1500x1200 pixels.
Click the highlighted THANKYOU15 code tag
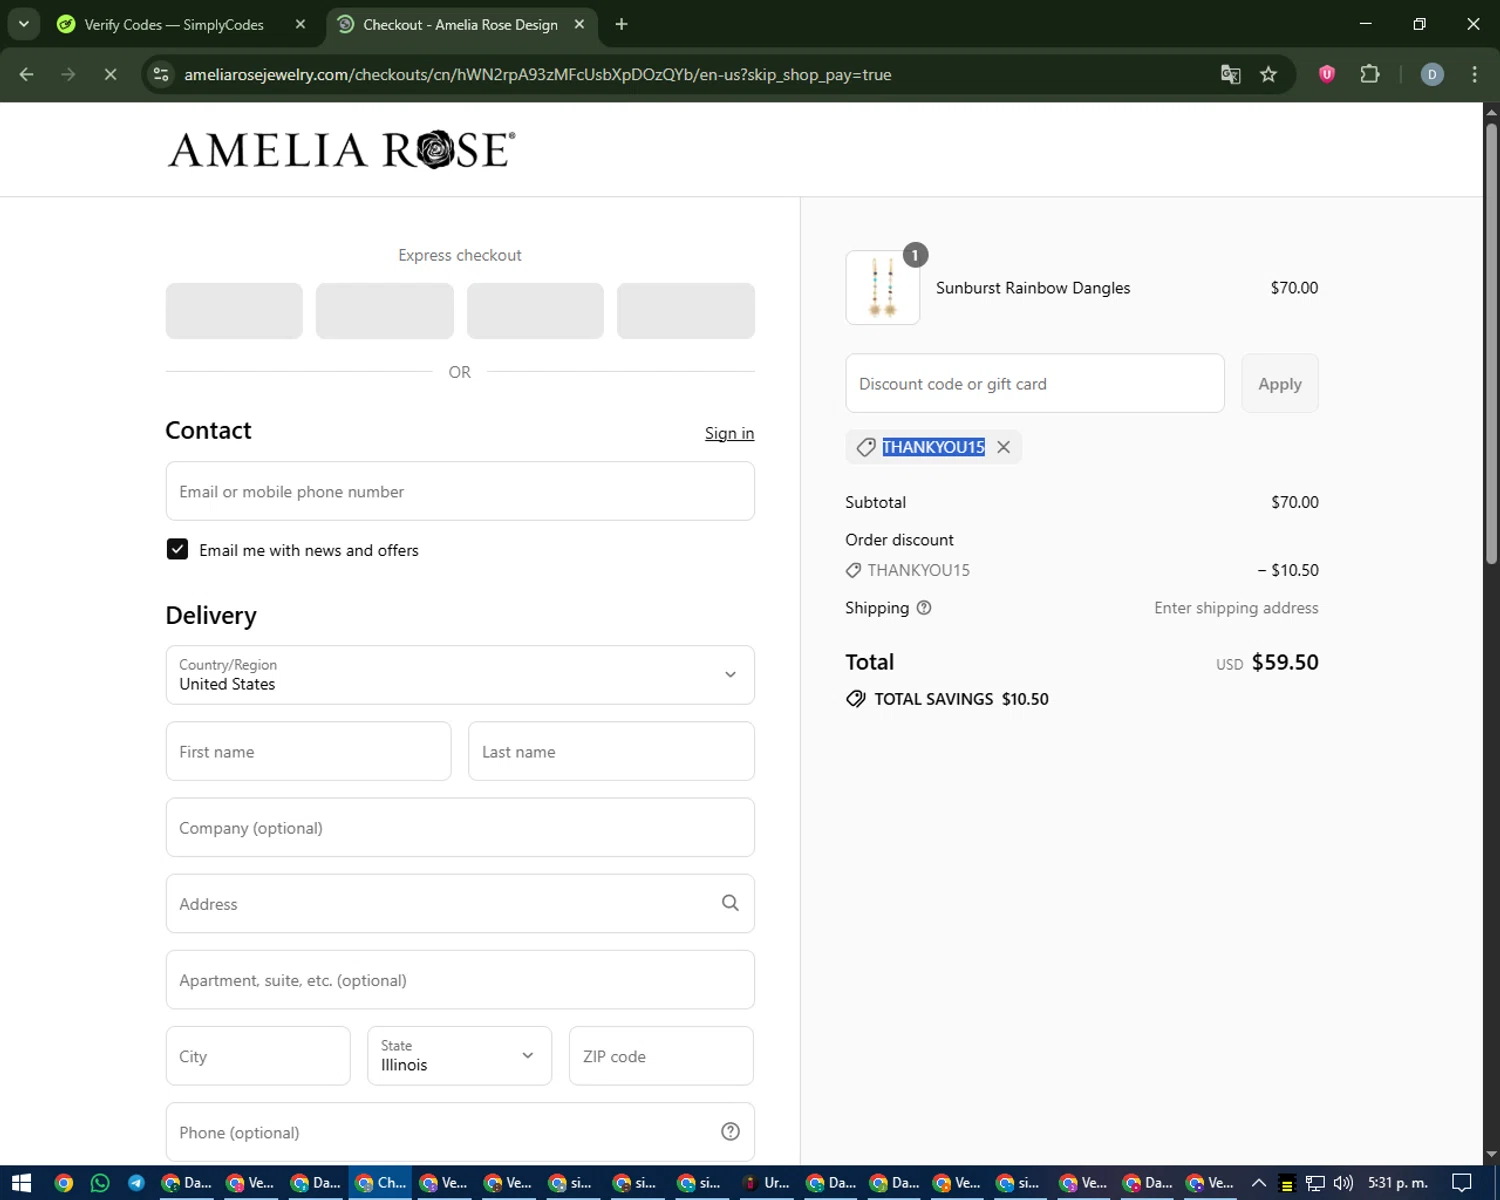click(933, 447)
